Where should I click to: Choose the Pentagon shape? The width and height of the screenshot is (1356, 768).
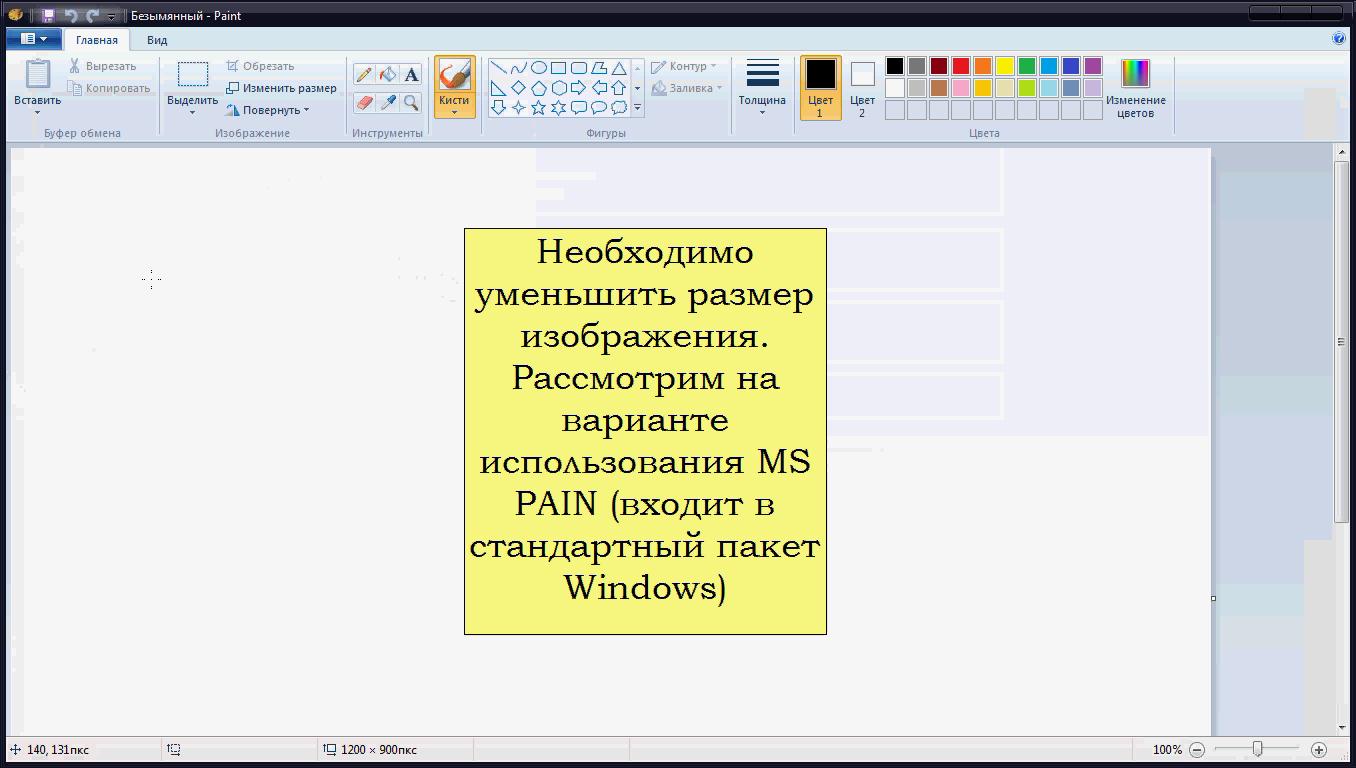coord(538,88)
